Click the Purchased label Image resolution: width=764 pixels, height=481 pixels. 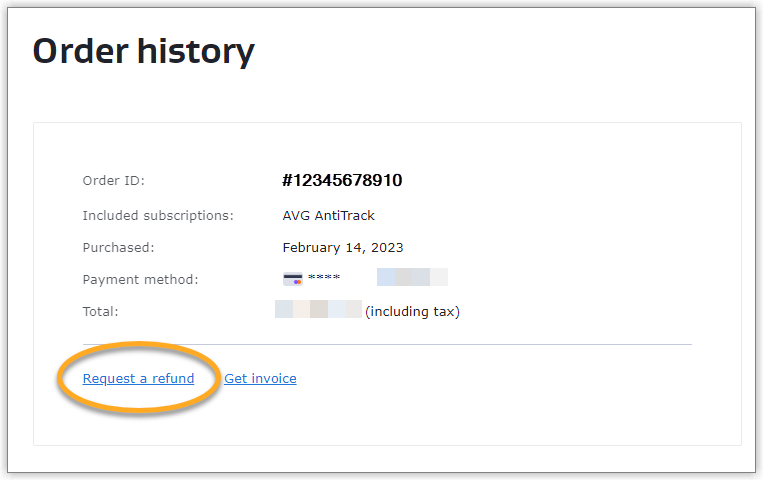click(118, 247)
